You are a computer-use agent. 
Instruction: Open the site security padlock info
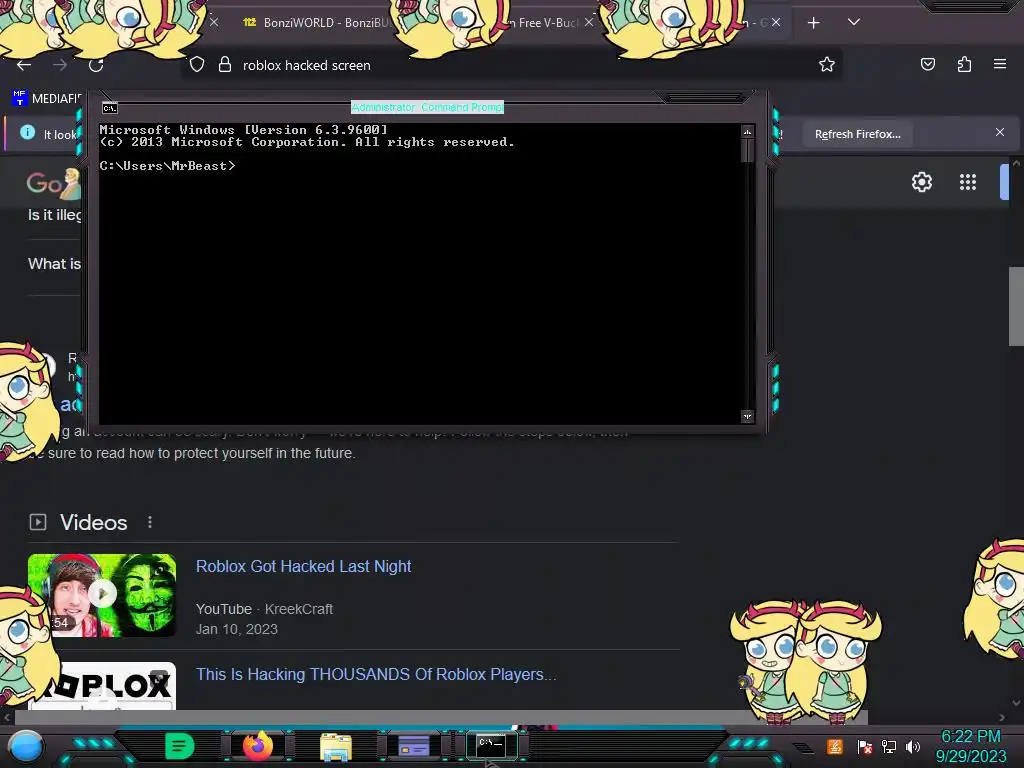coord(225,65)
